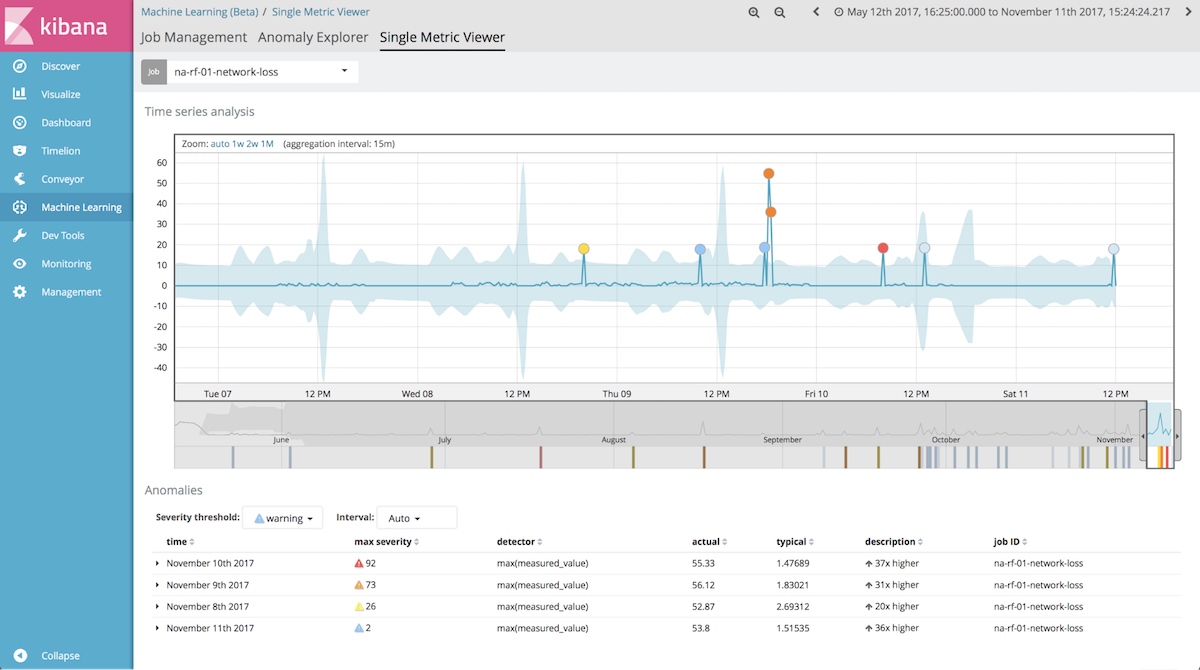This screenshot has height=670, width=1200.
Task: Click left handle of context brush selection
Action: pos(1143,437)
